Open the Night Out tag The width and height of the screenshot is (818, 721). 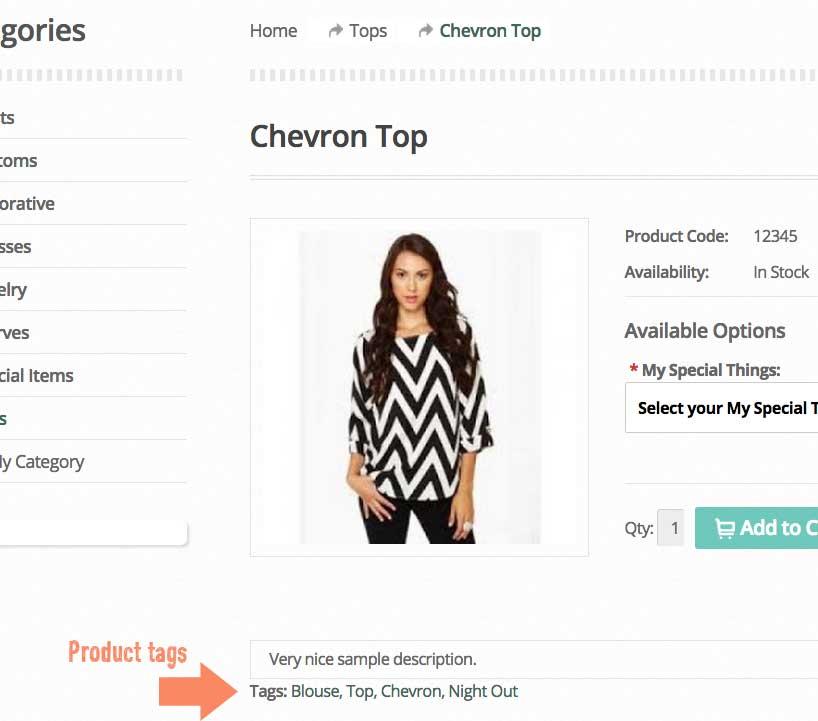pos(483,691)
